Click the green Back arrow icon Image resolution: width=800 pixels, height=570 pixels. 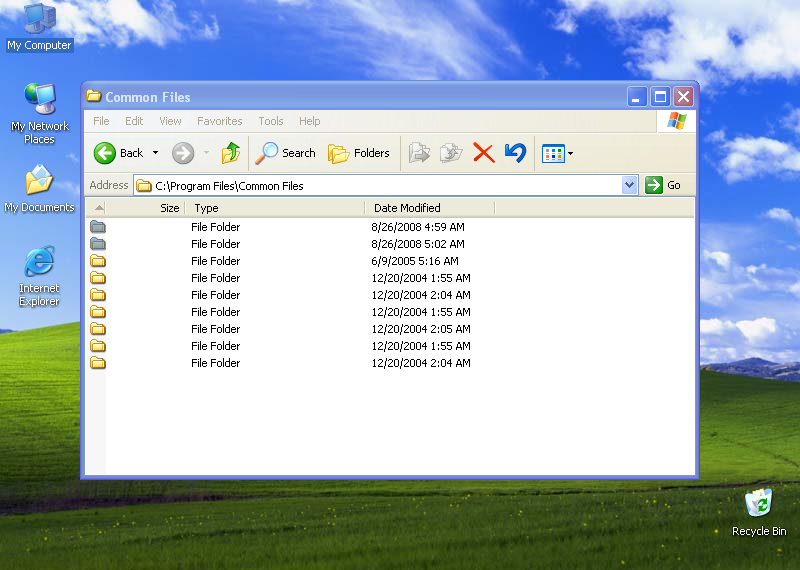point(105,153)
